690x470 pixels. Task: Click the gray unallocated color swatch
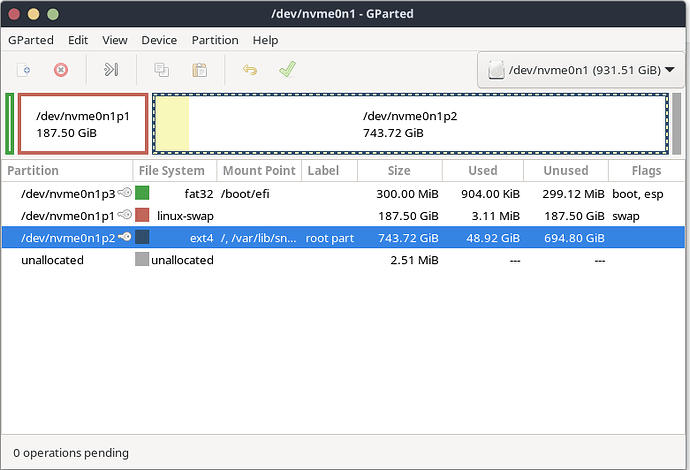[142, 259]
